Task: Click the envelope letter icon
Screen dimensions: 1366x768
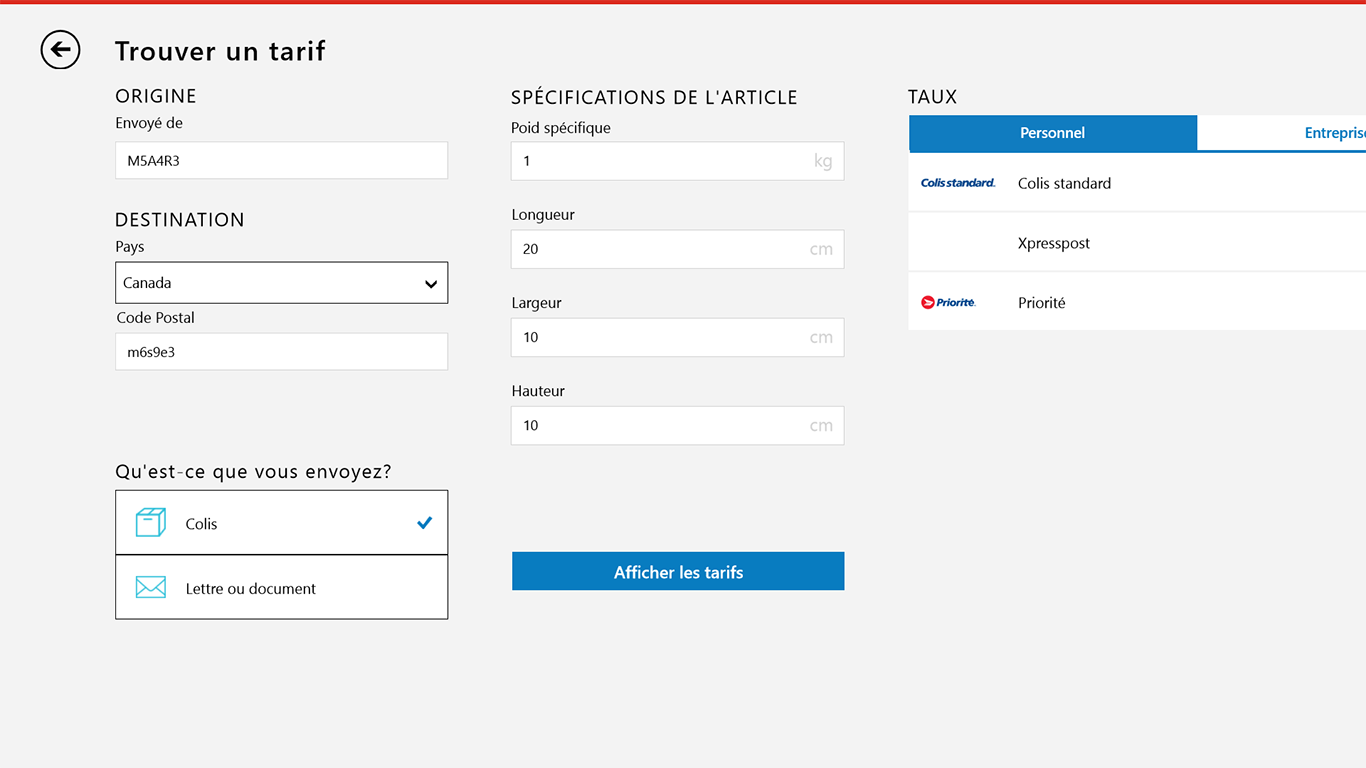Action: (150, 587)
